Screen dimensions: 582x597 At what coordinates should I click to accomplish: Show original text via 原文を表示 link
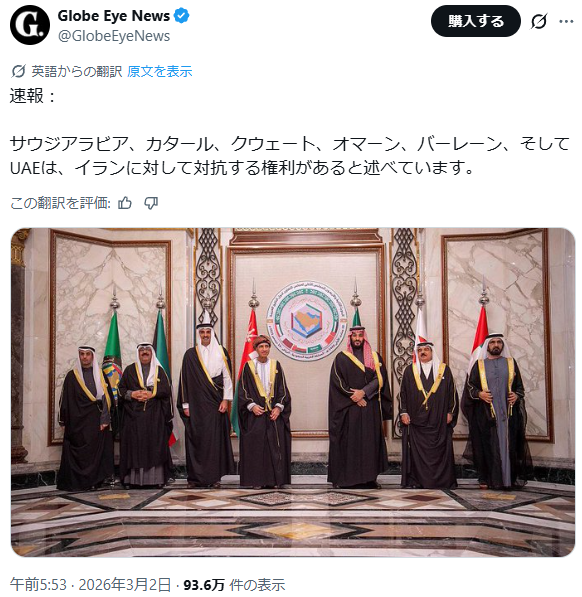pos(159,71)
